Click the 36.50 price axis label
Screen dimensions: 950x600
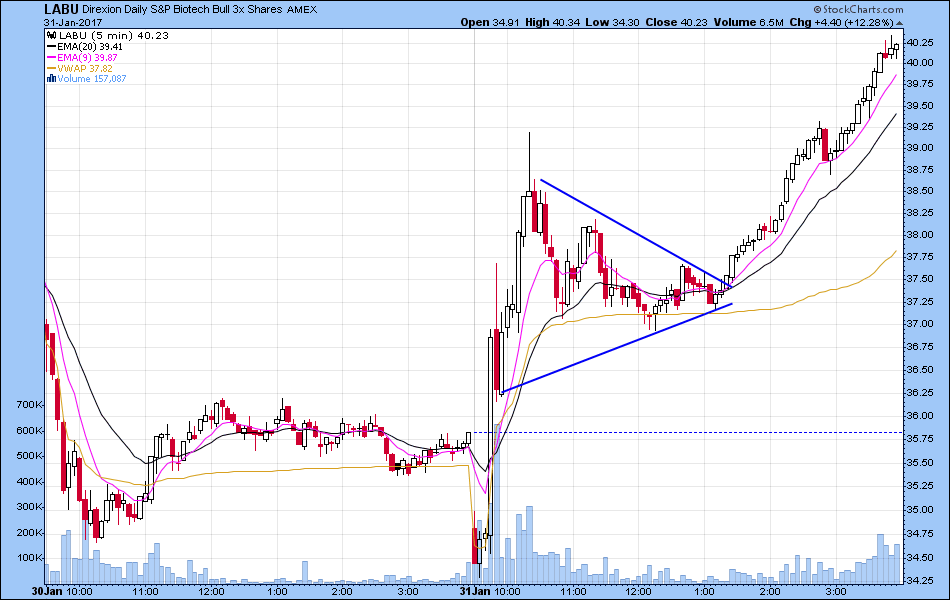click(919, 370)
